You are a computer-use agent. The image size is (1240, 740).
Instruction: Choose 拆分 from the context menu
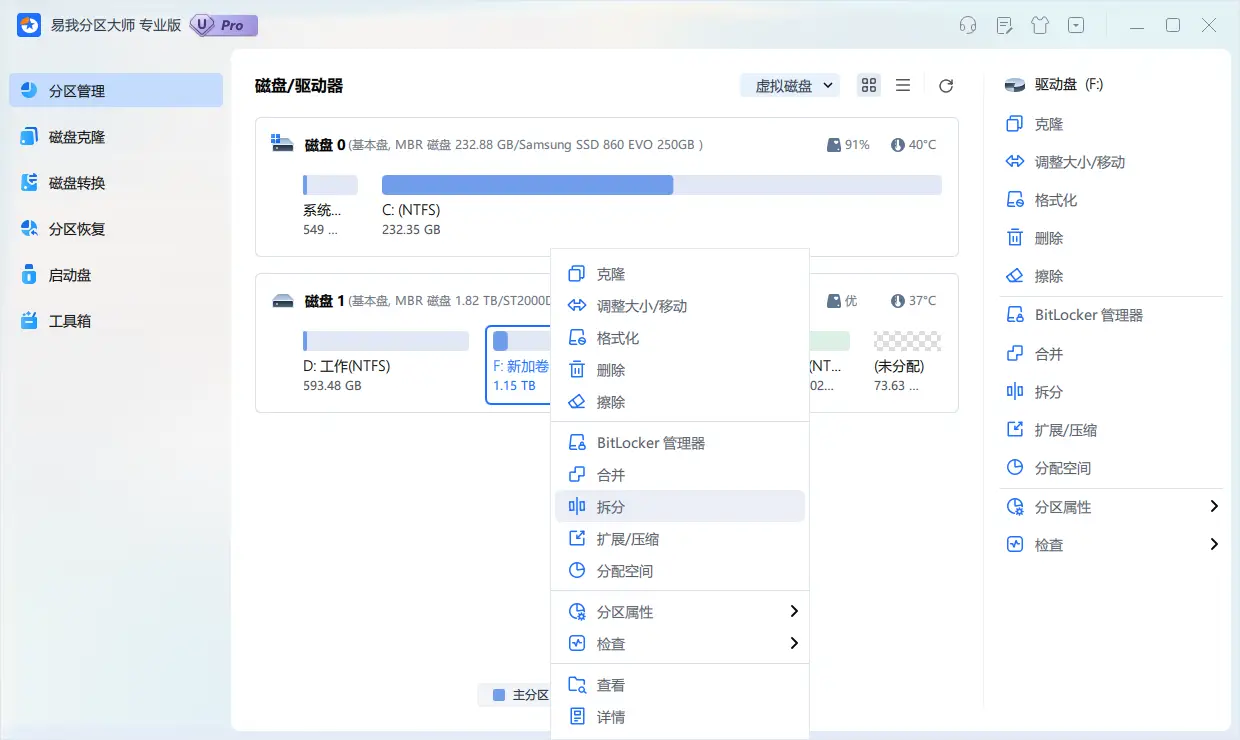coord(681,506)
